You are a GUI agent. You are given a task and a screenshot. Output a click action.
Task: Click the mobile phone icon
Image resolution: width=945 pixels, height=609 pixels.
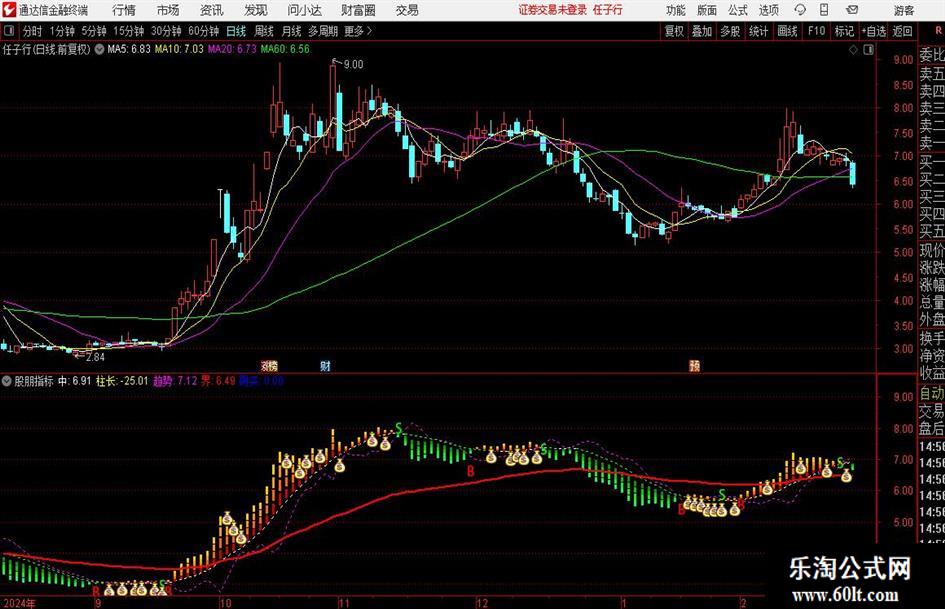[824, 10]
